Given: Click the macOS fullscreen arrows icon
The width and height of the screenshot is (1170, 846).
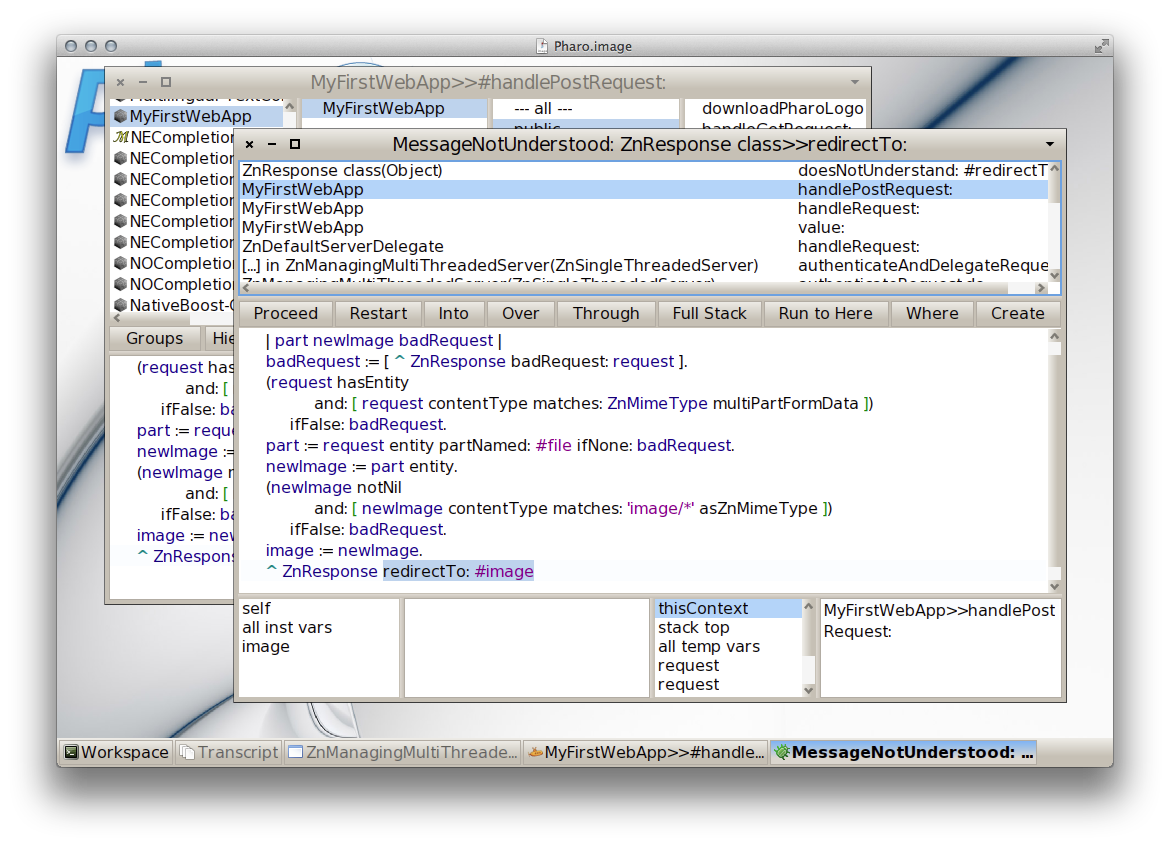Looking at the screenshot, I should pyautogui.click(x=1101, y=46).
